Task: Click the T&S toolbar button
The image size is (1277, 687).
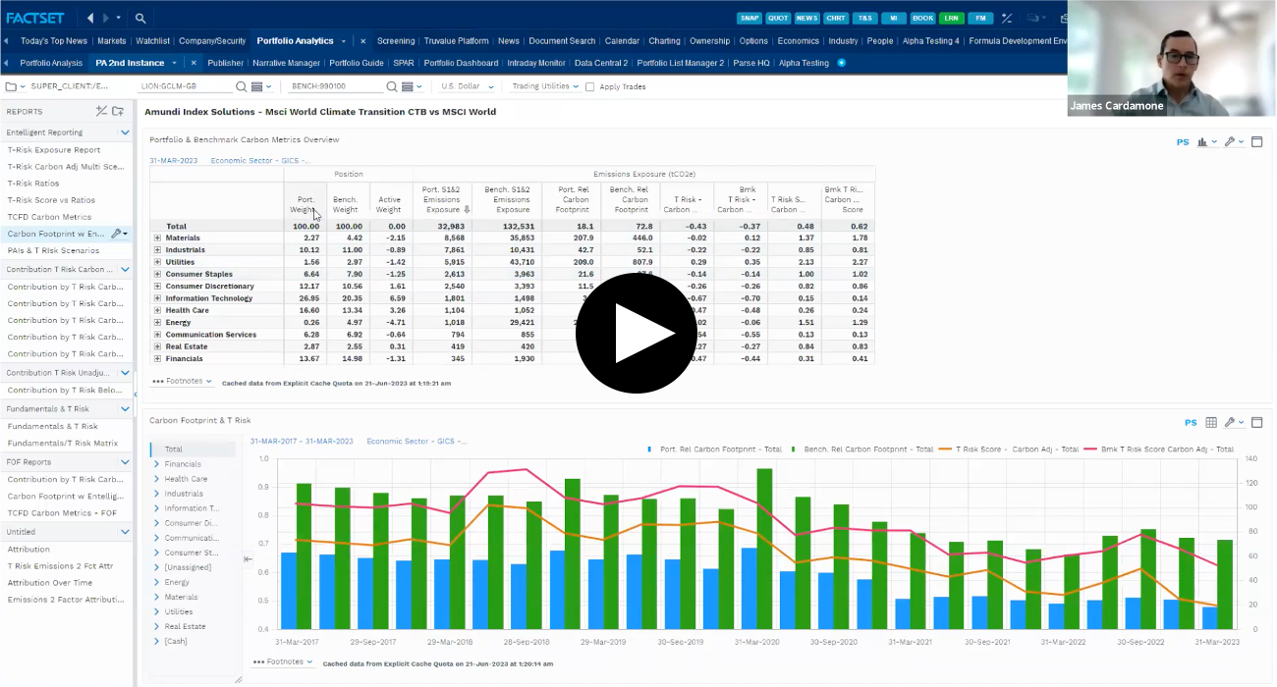Action: click(x=864, y=18)
